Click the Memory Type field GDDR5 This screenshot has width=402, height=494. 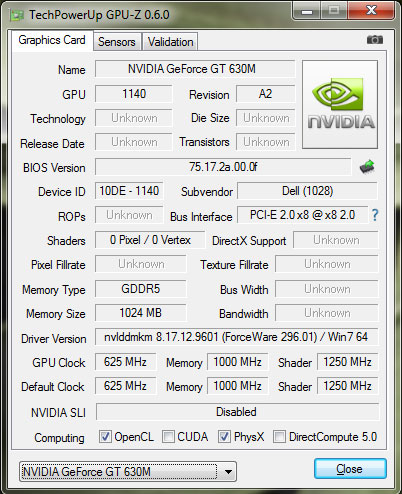(x=141, y=289)
